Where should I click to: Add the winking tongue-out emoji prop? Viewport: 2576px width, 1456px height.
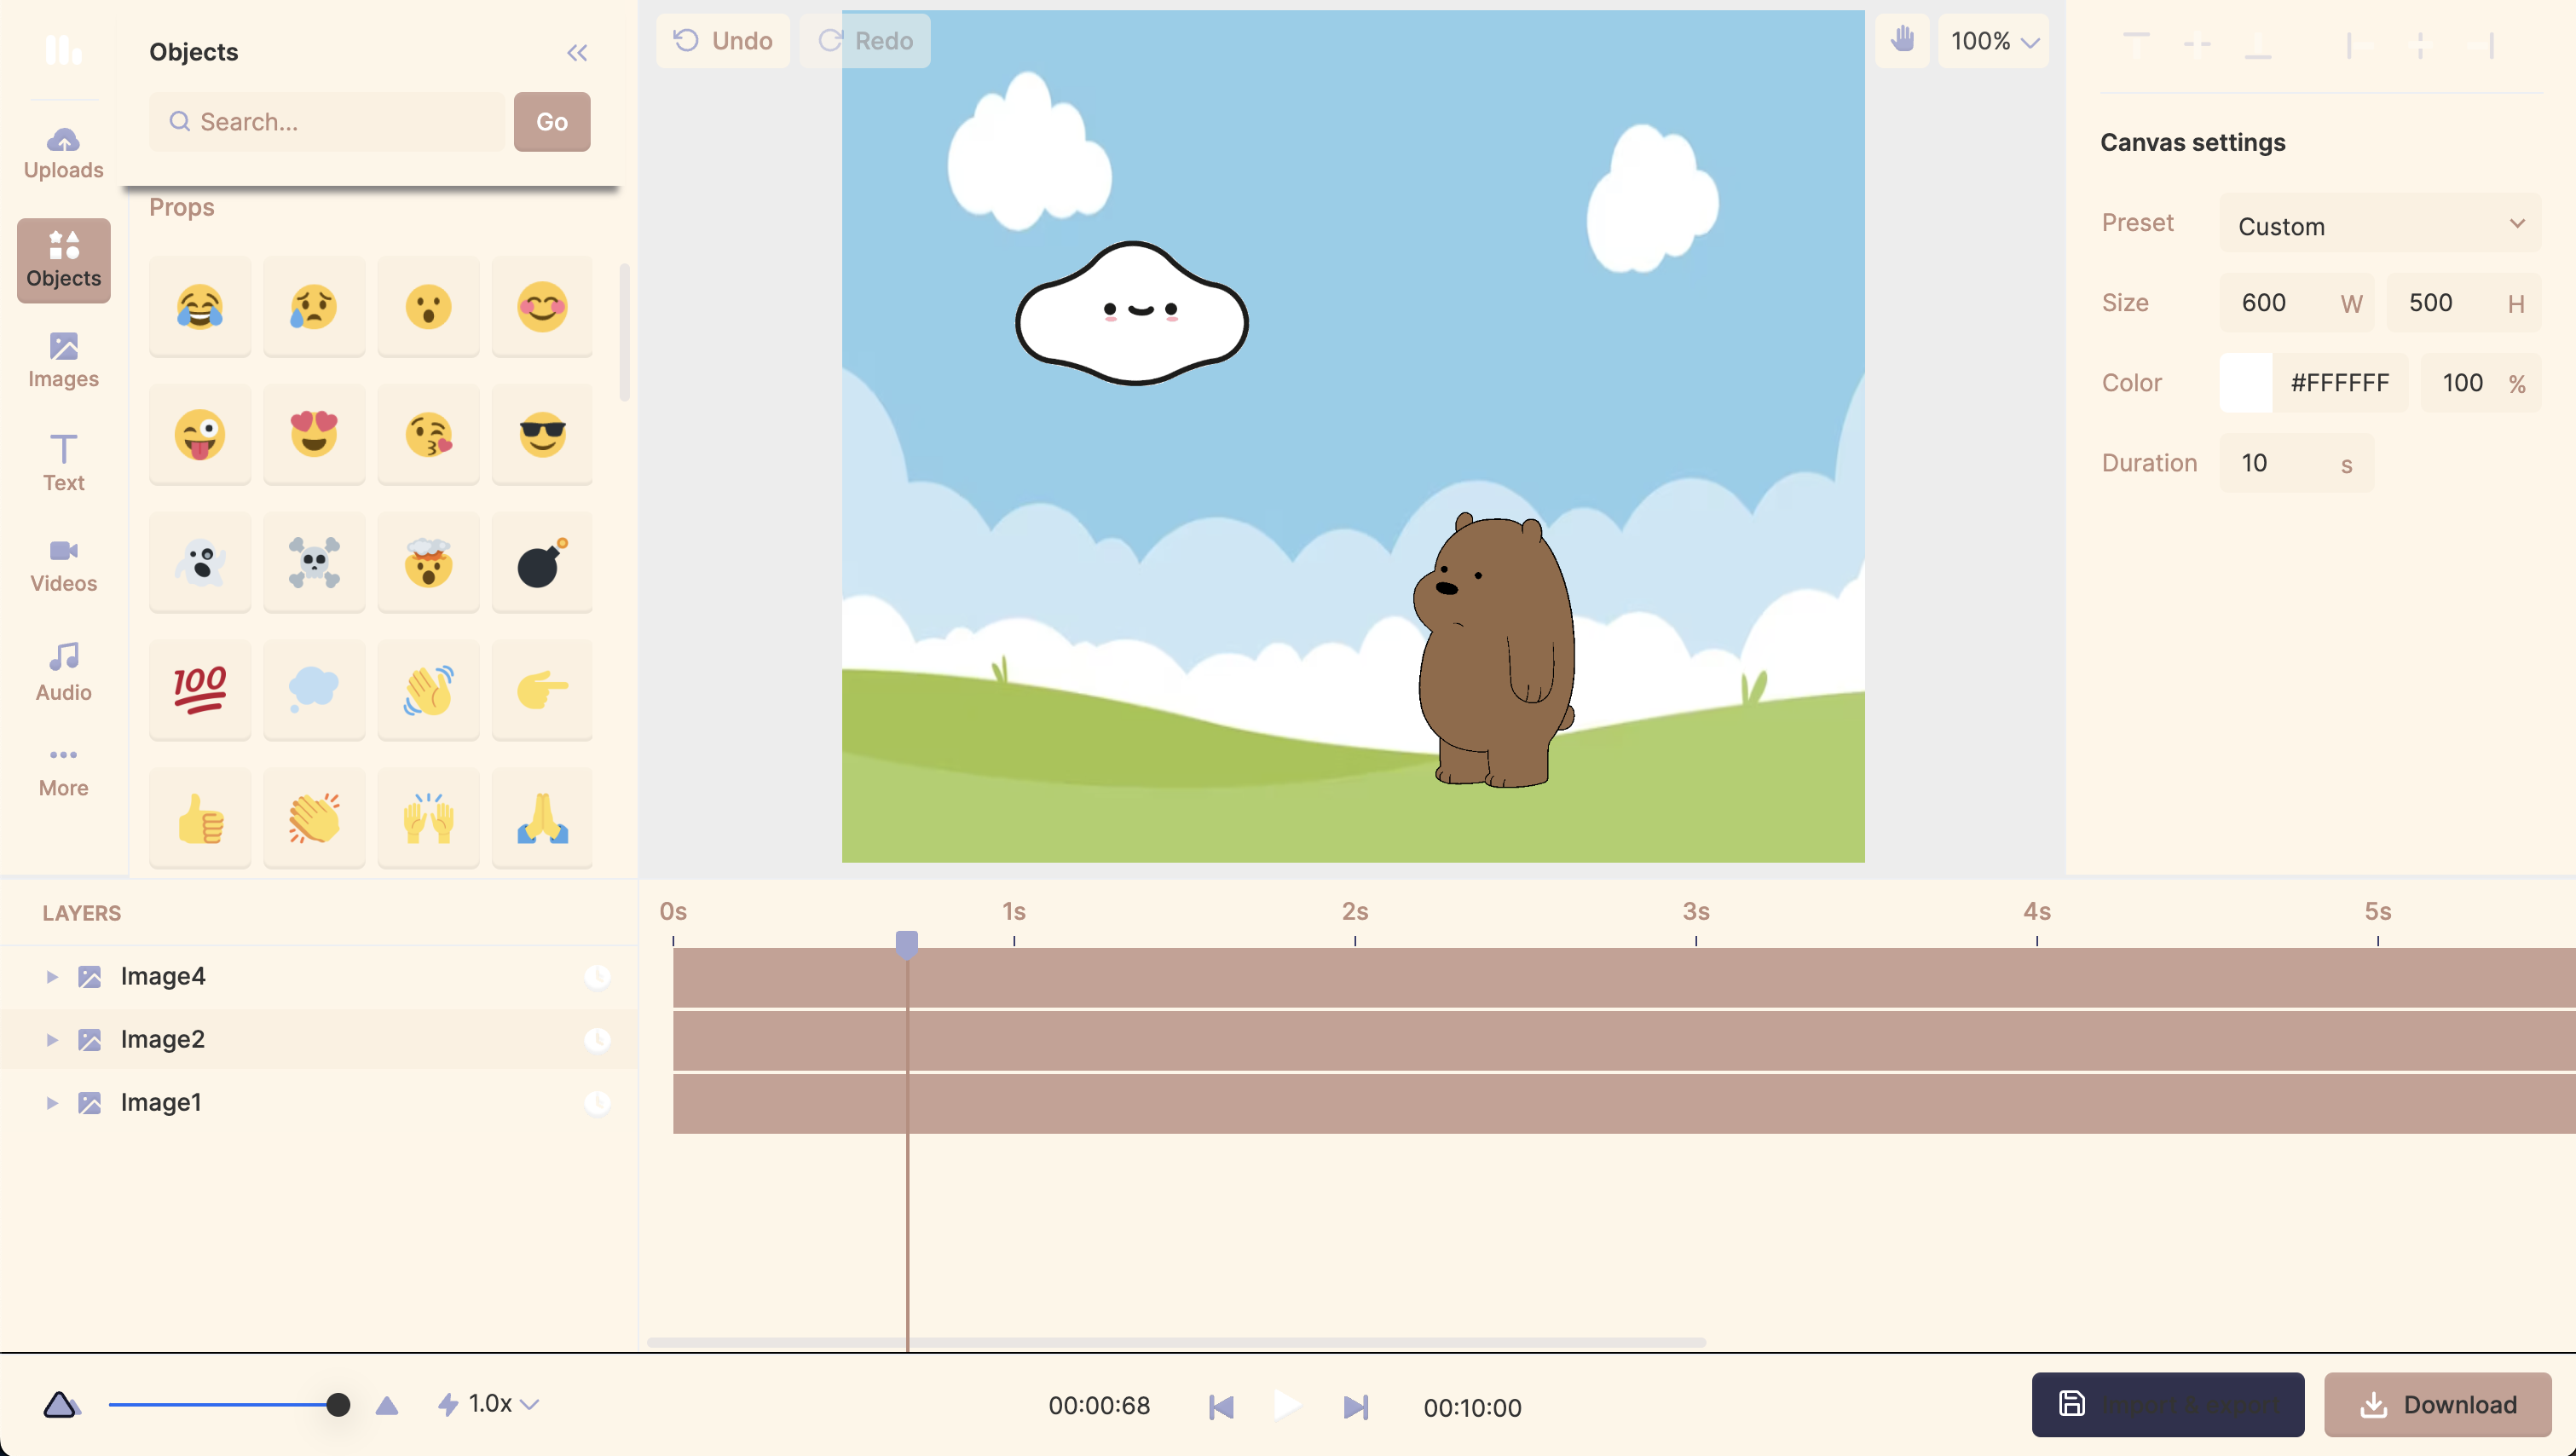(x=200, y=434)
